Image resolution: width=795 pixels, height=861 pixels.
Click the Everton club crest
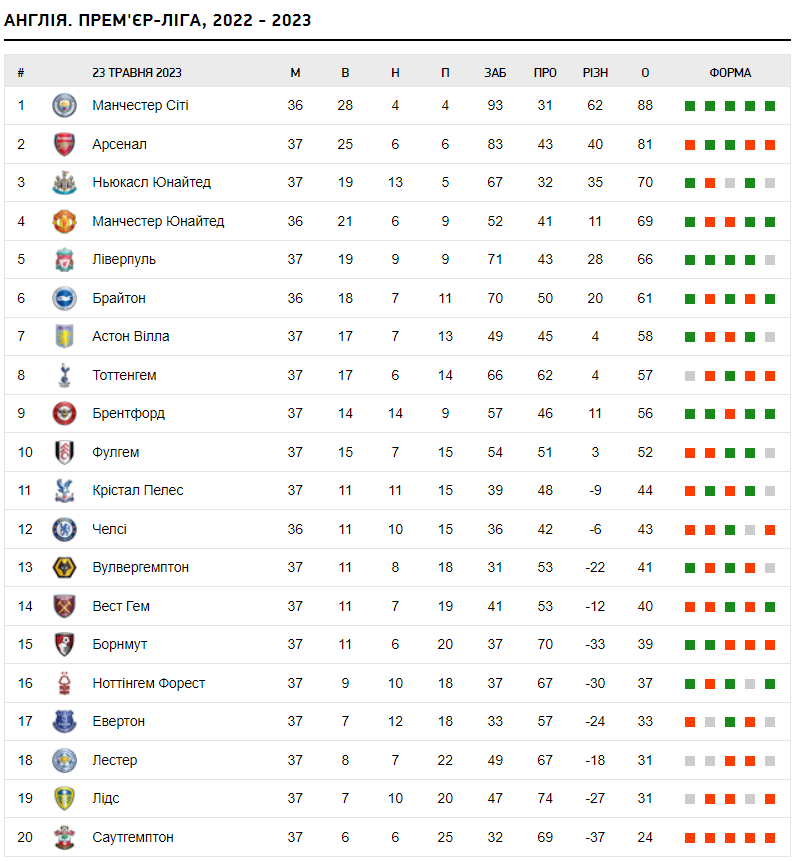[64, 721]
